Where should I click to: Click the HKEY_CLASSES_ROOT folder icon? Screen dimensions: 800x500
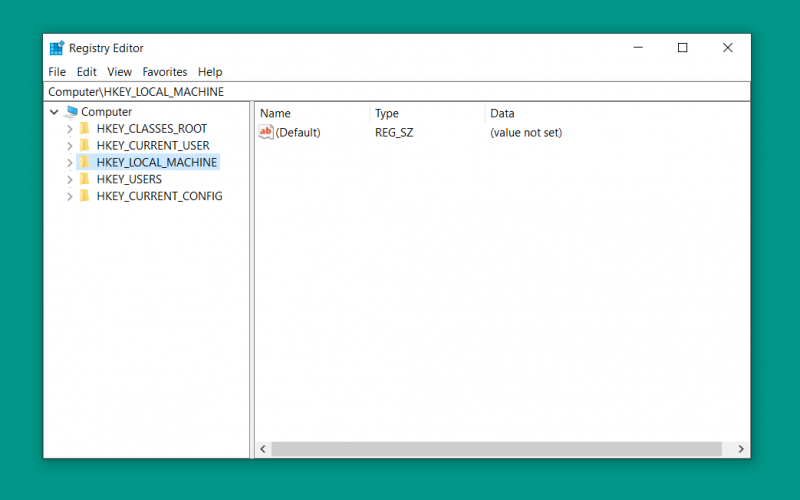[85, 128]
